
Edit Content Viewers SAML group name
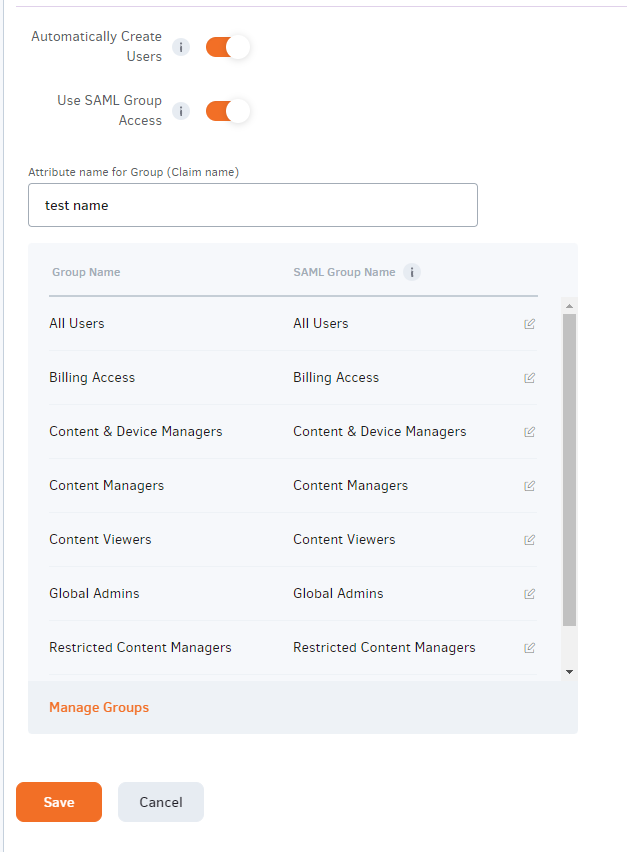coord(530,540)
